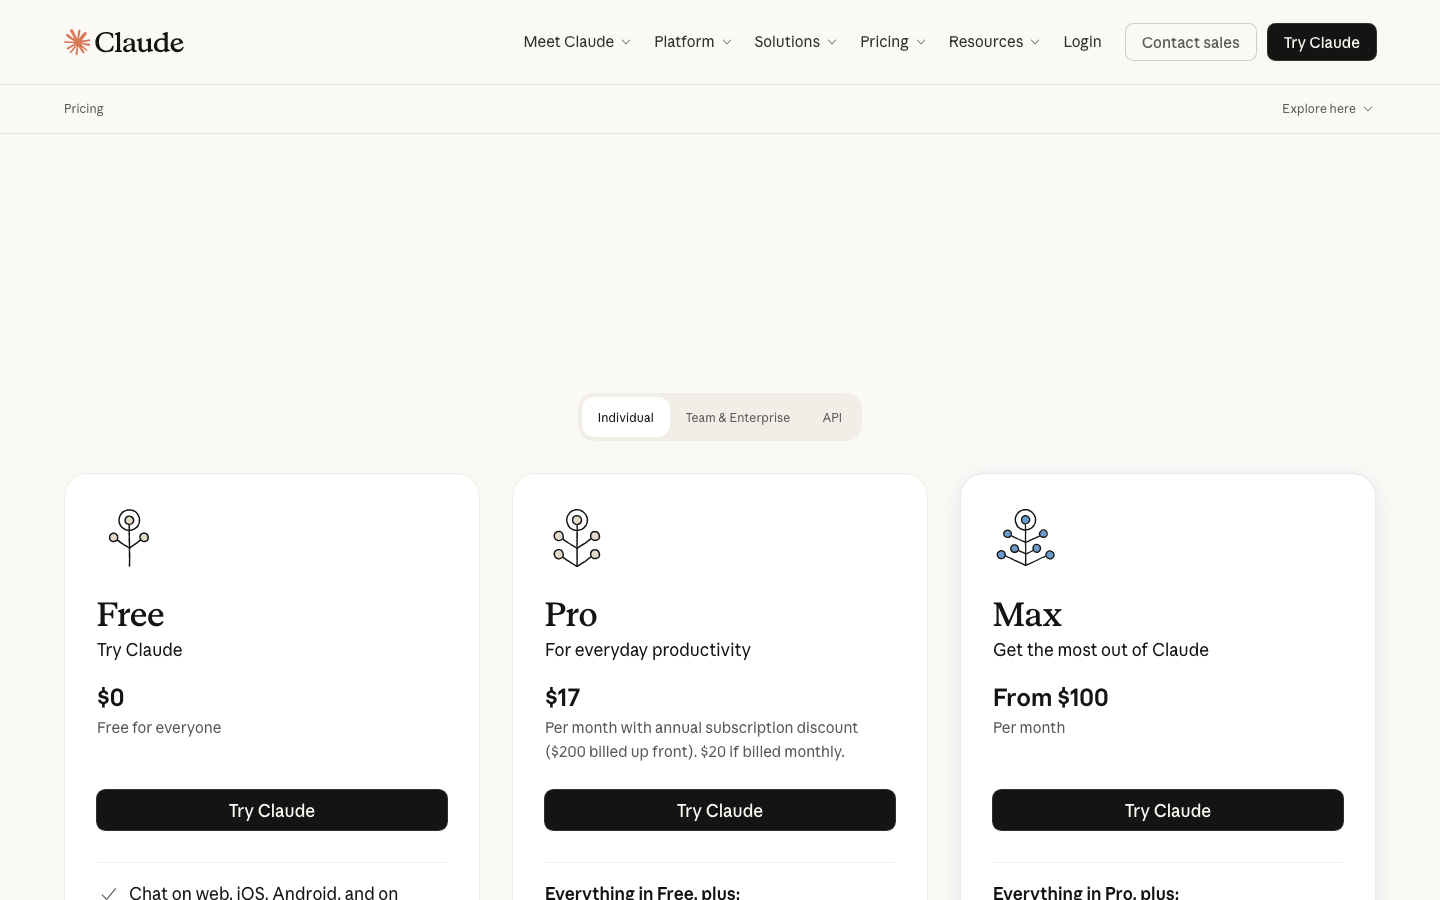
Task: Click Try Claude in the top navigation
Action: pyautogui.click(x=1321, y=42)
